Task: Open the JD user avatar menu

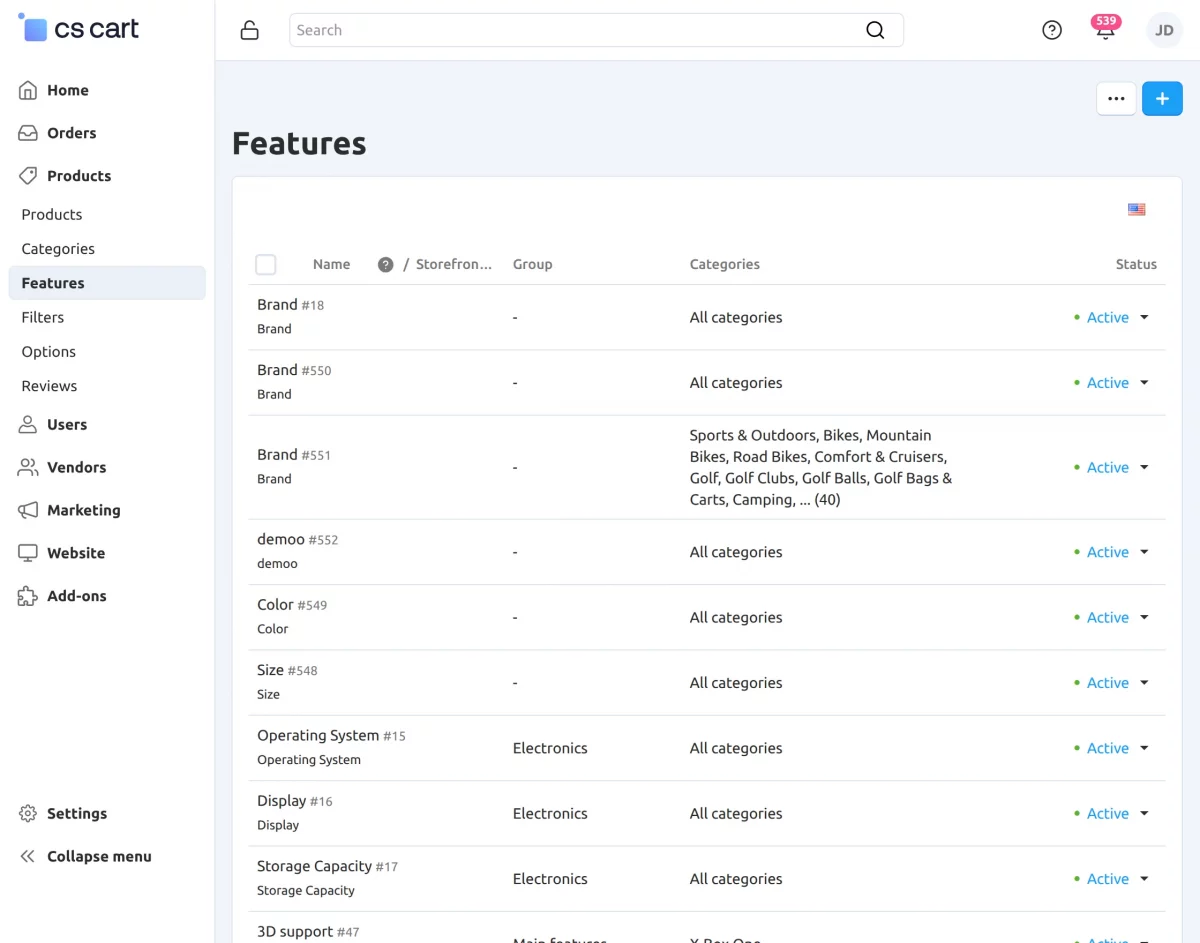Action: tap(1164, 30)
